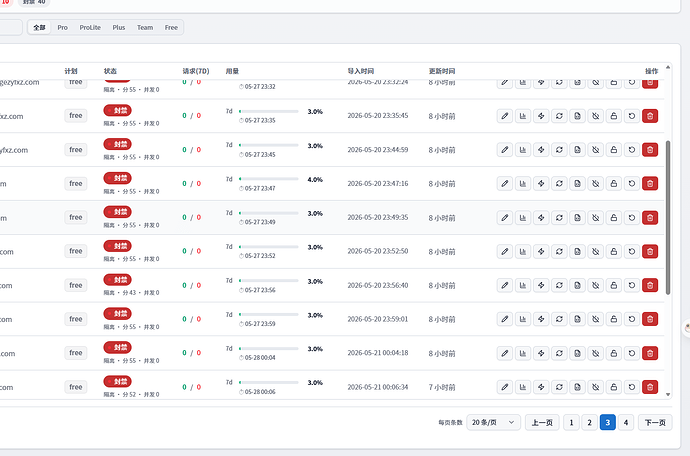Go to next page with 下一页
The image size is (690, 456).
pos(655,423)
